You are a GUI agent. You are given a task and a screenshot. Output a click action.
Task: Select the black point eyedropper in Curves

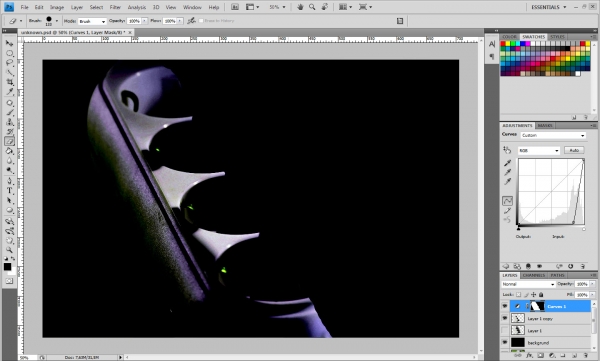507,163
